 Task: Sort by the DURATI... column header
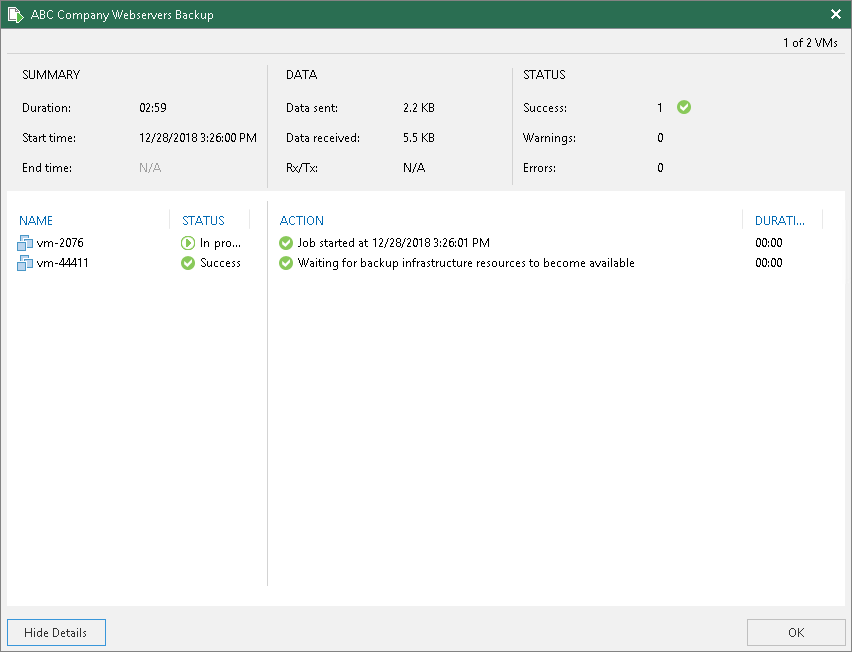point(780,221)
